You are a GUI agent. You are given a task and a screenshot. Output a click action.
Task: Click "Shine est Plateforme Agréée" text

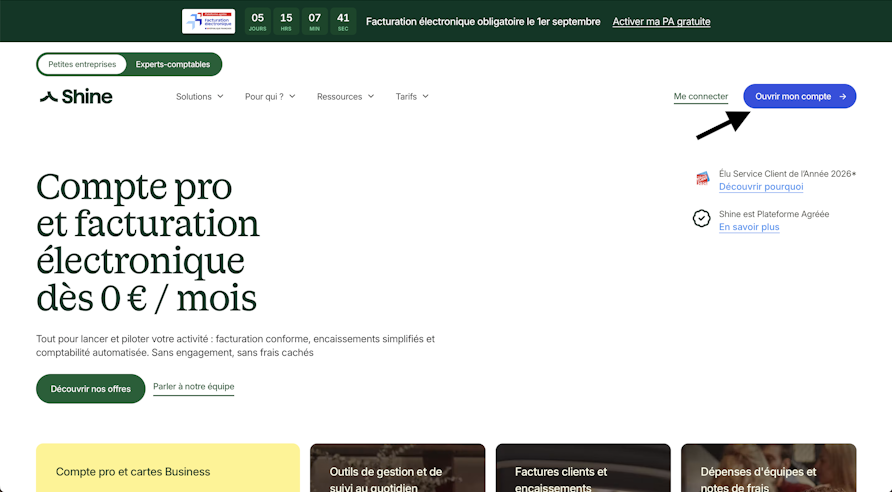774,214
